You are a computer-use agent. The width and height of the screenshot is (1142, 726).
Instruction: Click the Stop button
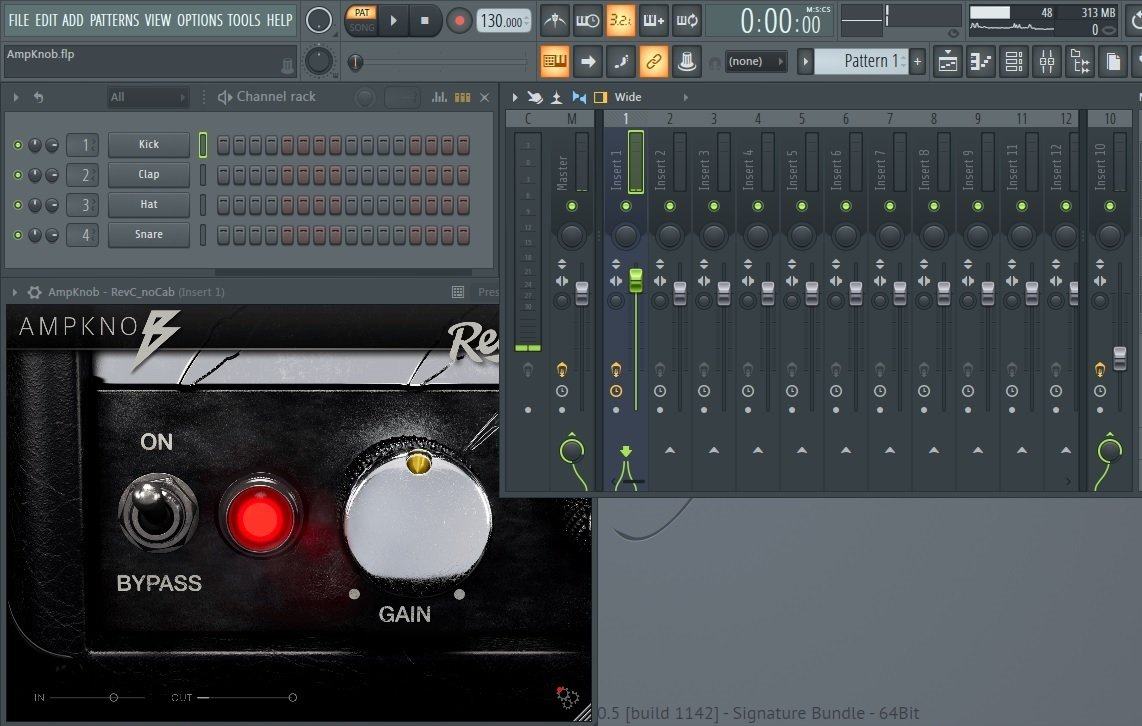click(425, 21)
